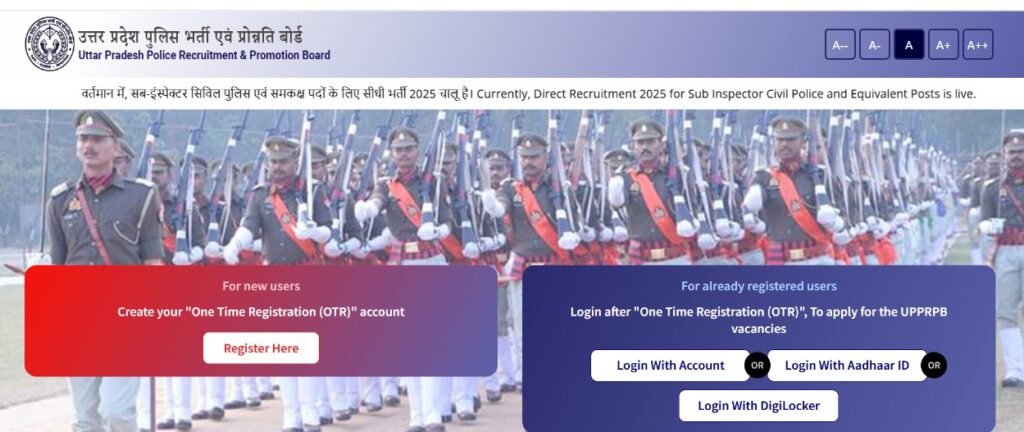Click the "For new users" heading
This screenshot has height=432, width=1024.
click(x=261, y=286)
